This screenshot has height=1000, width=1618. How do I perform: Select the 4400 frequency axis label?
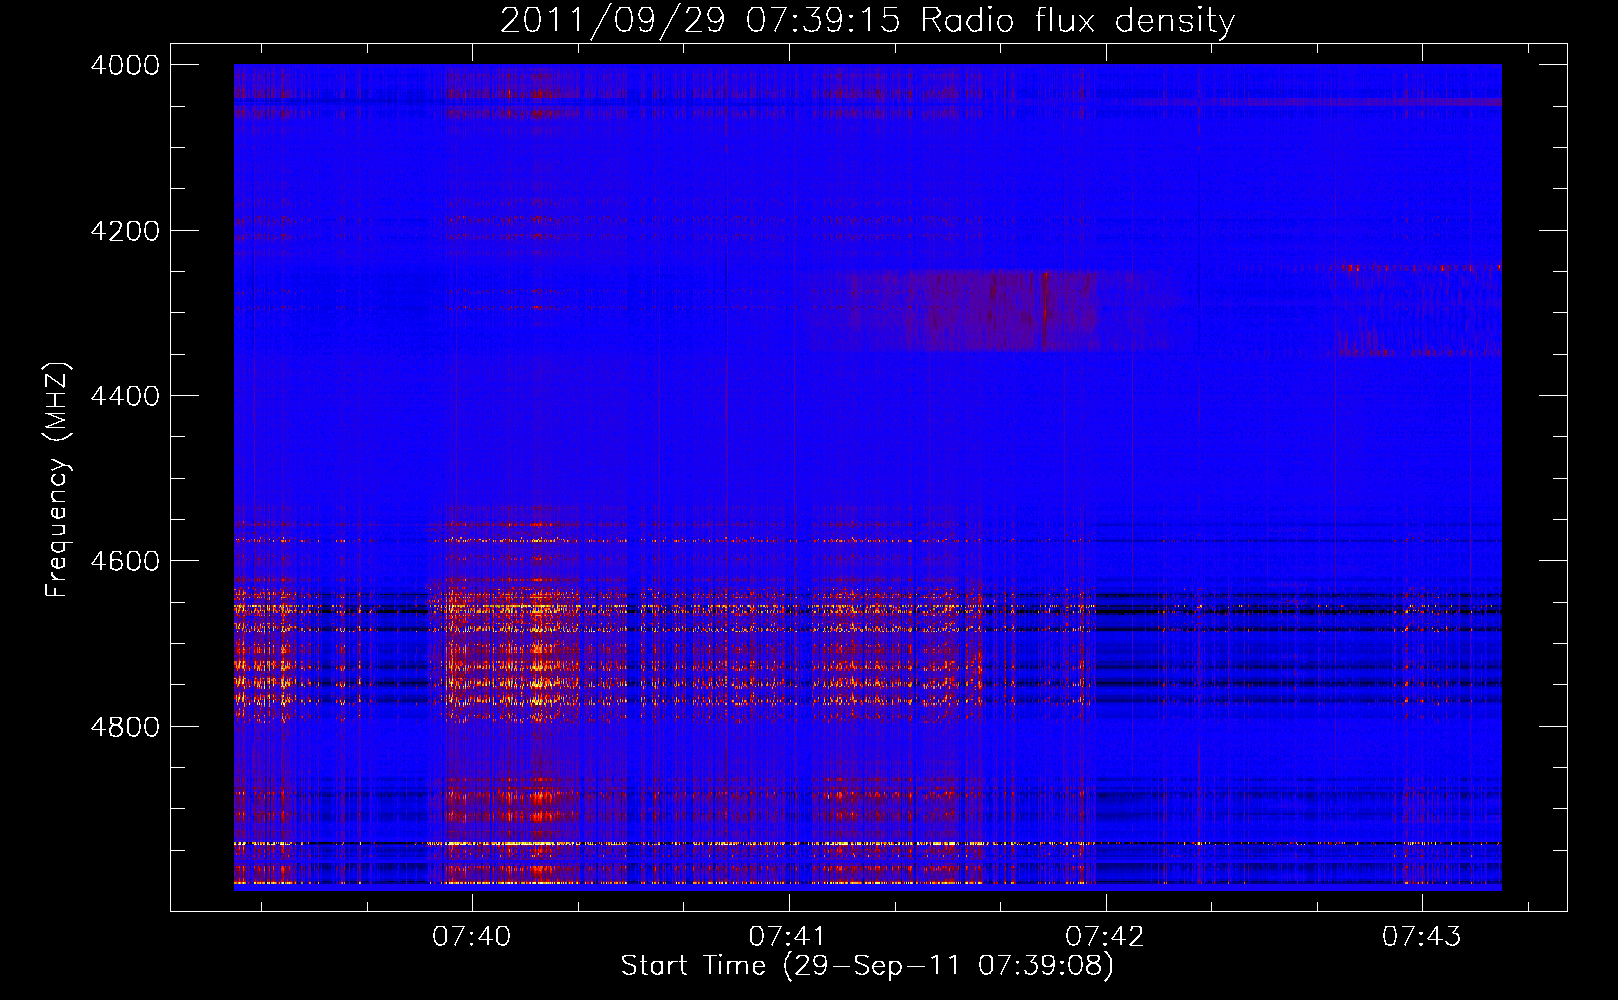pyautogui.click(x=124, y=396)
